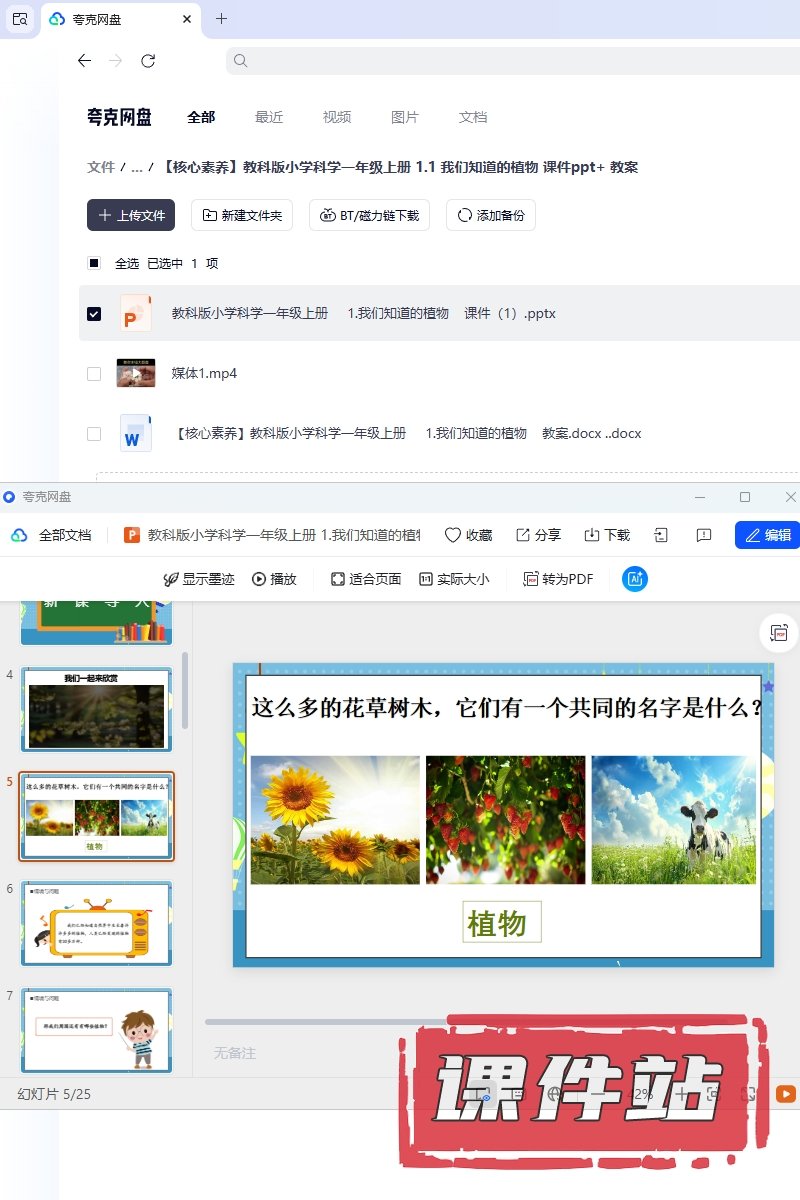Screen dimensions: 800x1200
Task: Click the 转为PDF convert button
Action: click(558, 579)
